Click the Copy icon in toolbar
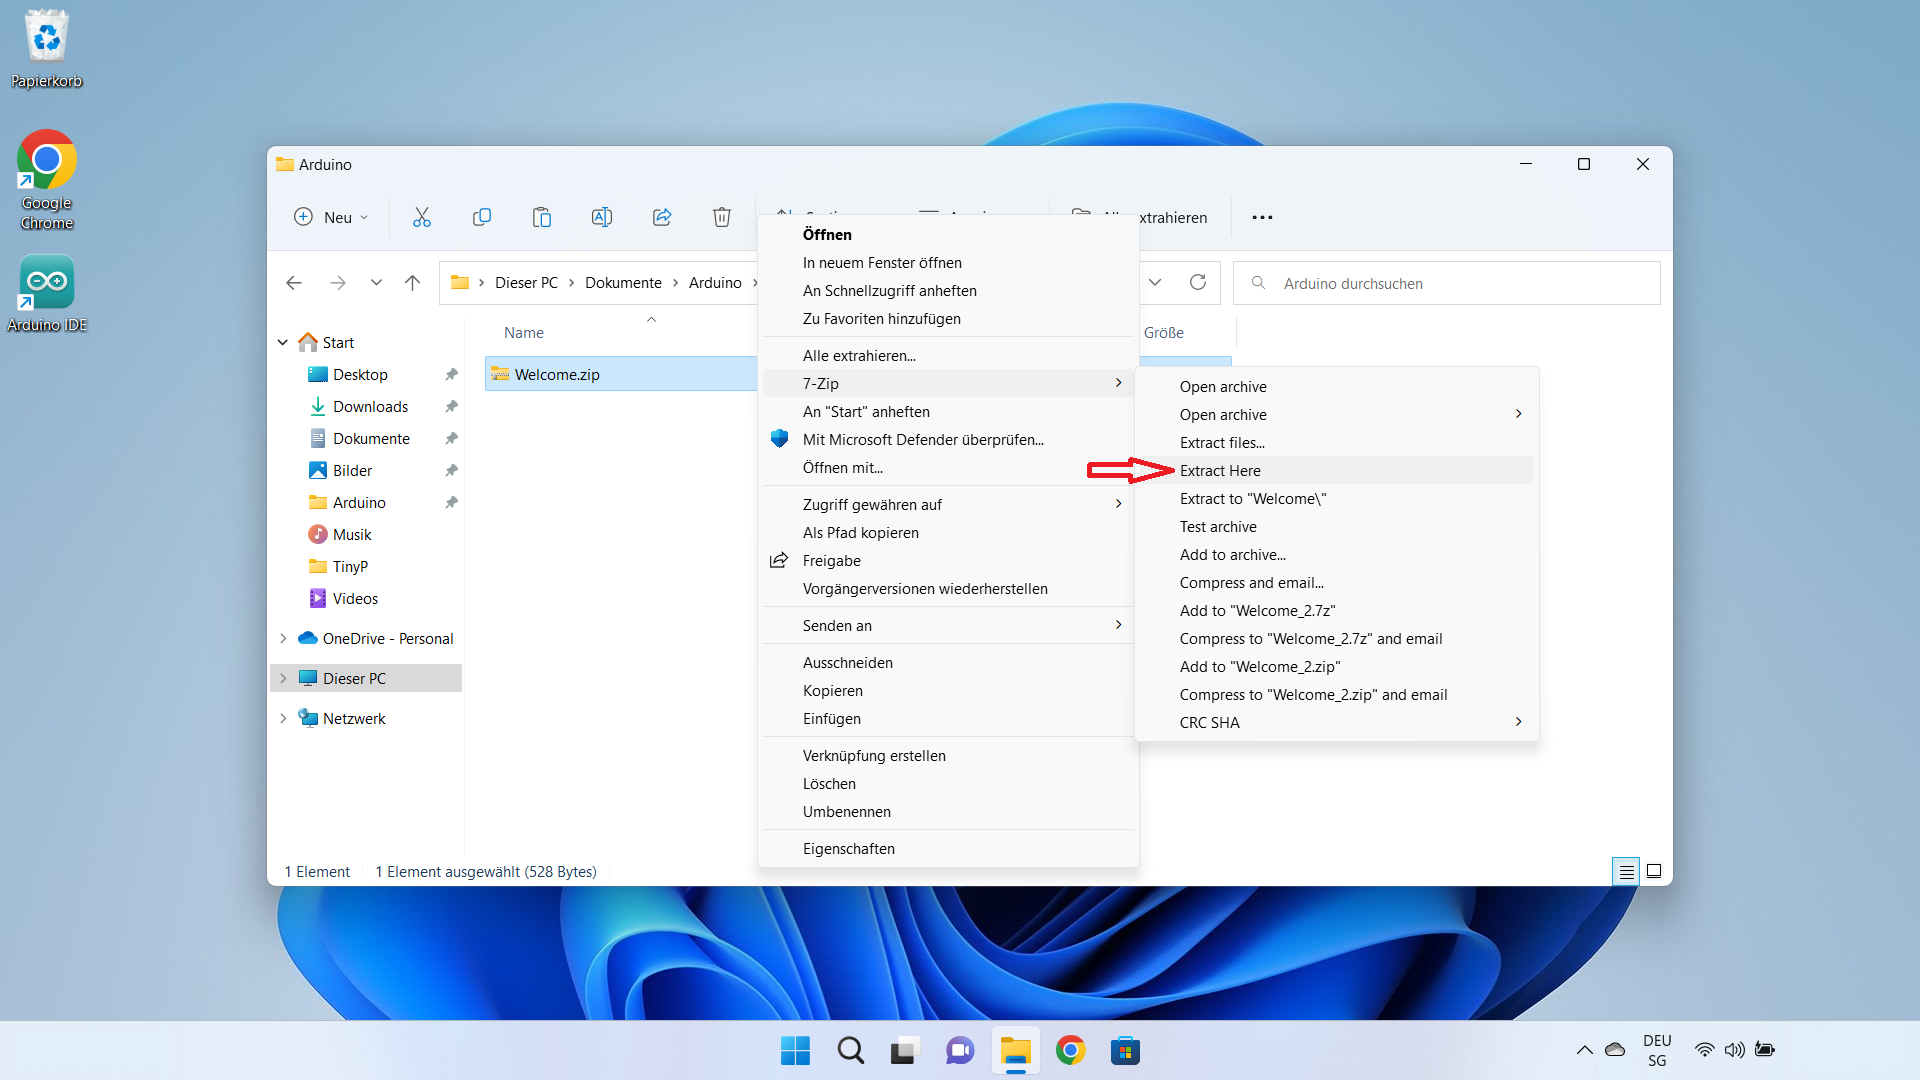Screen dimensions: 1920x1080 pos(481,217)
